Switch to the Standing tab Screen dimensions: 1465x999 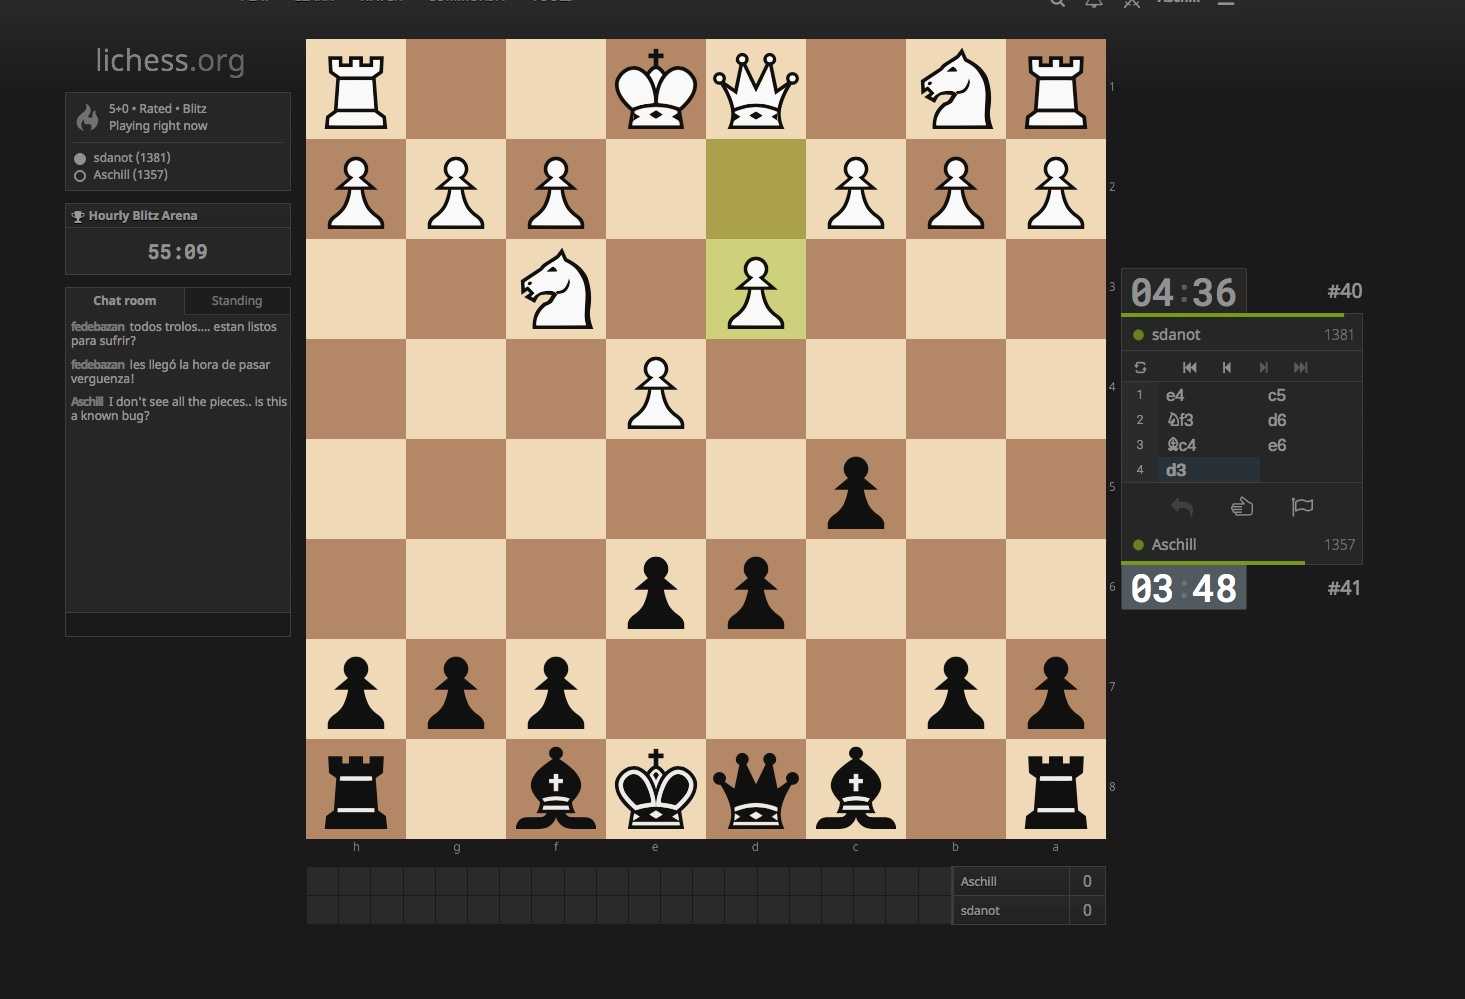tap(237, 301)
